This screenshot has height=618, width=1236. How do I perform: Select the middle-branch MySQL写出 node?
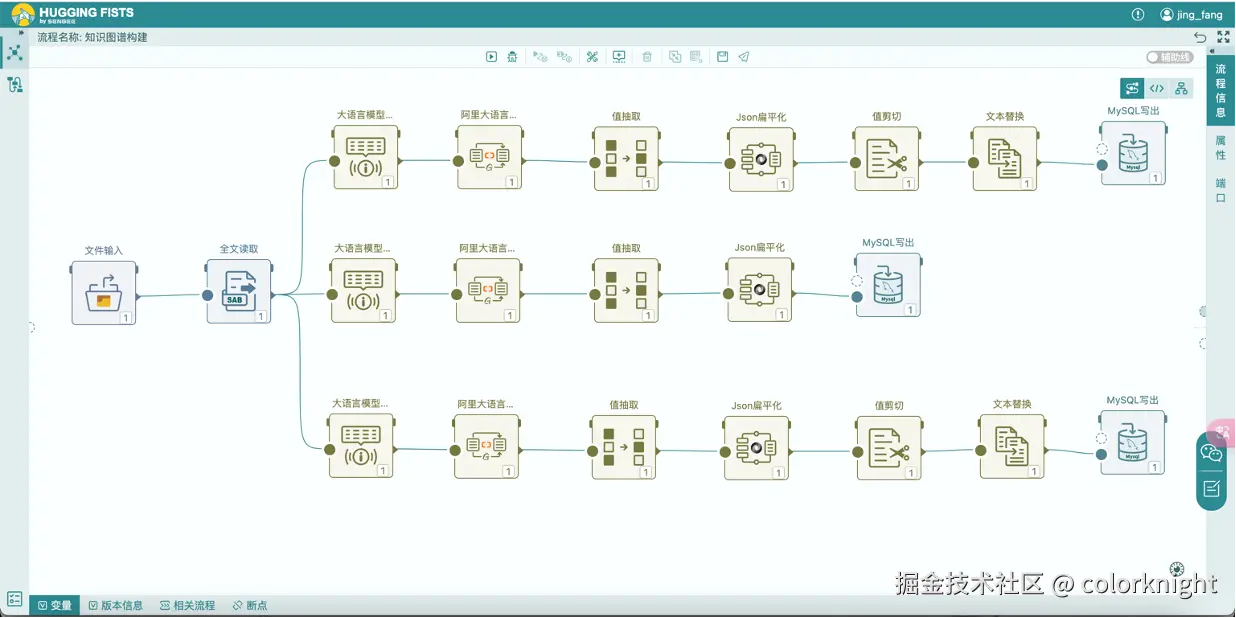[888, 284]
